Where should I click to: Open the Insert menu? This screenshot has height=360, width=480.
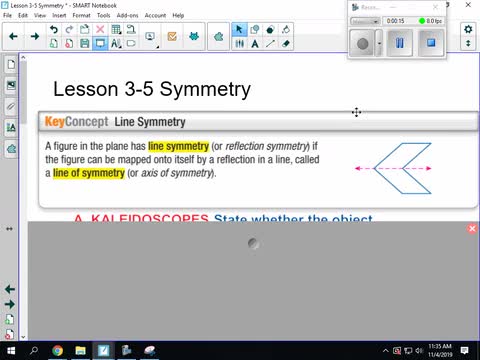pyautogui.click(x=59, y=15)
